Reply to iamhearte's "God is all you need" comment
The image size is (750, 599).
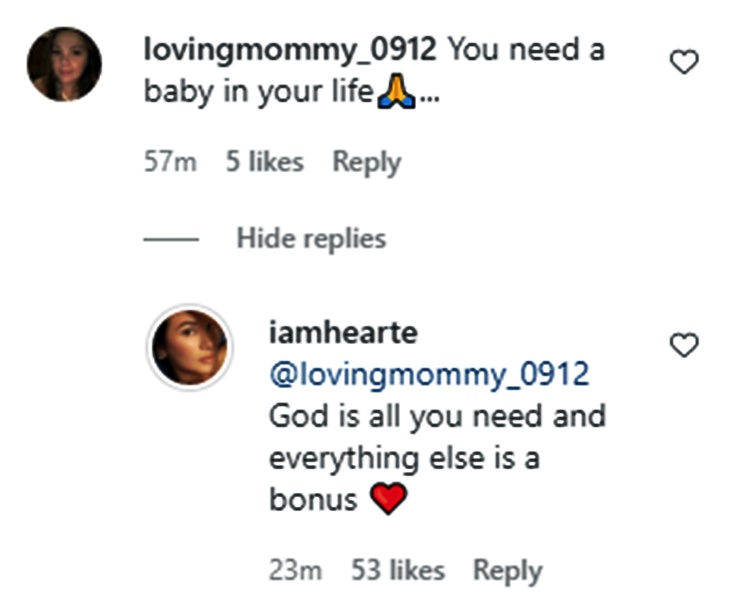click(x=507, y=571)
